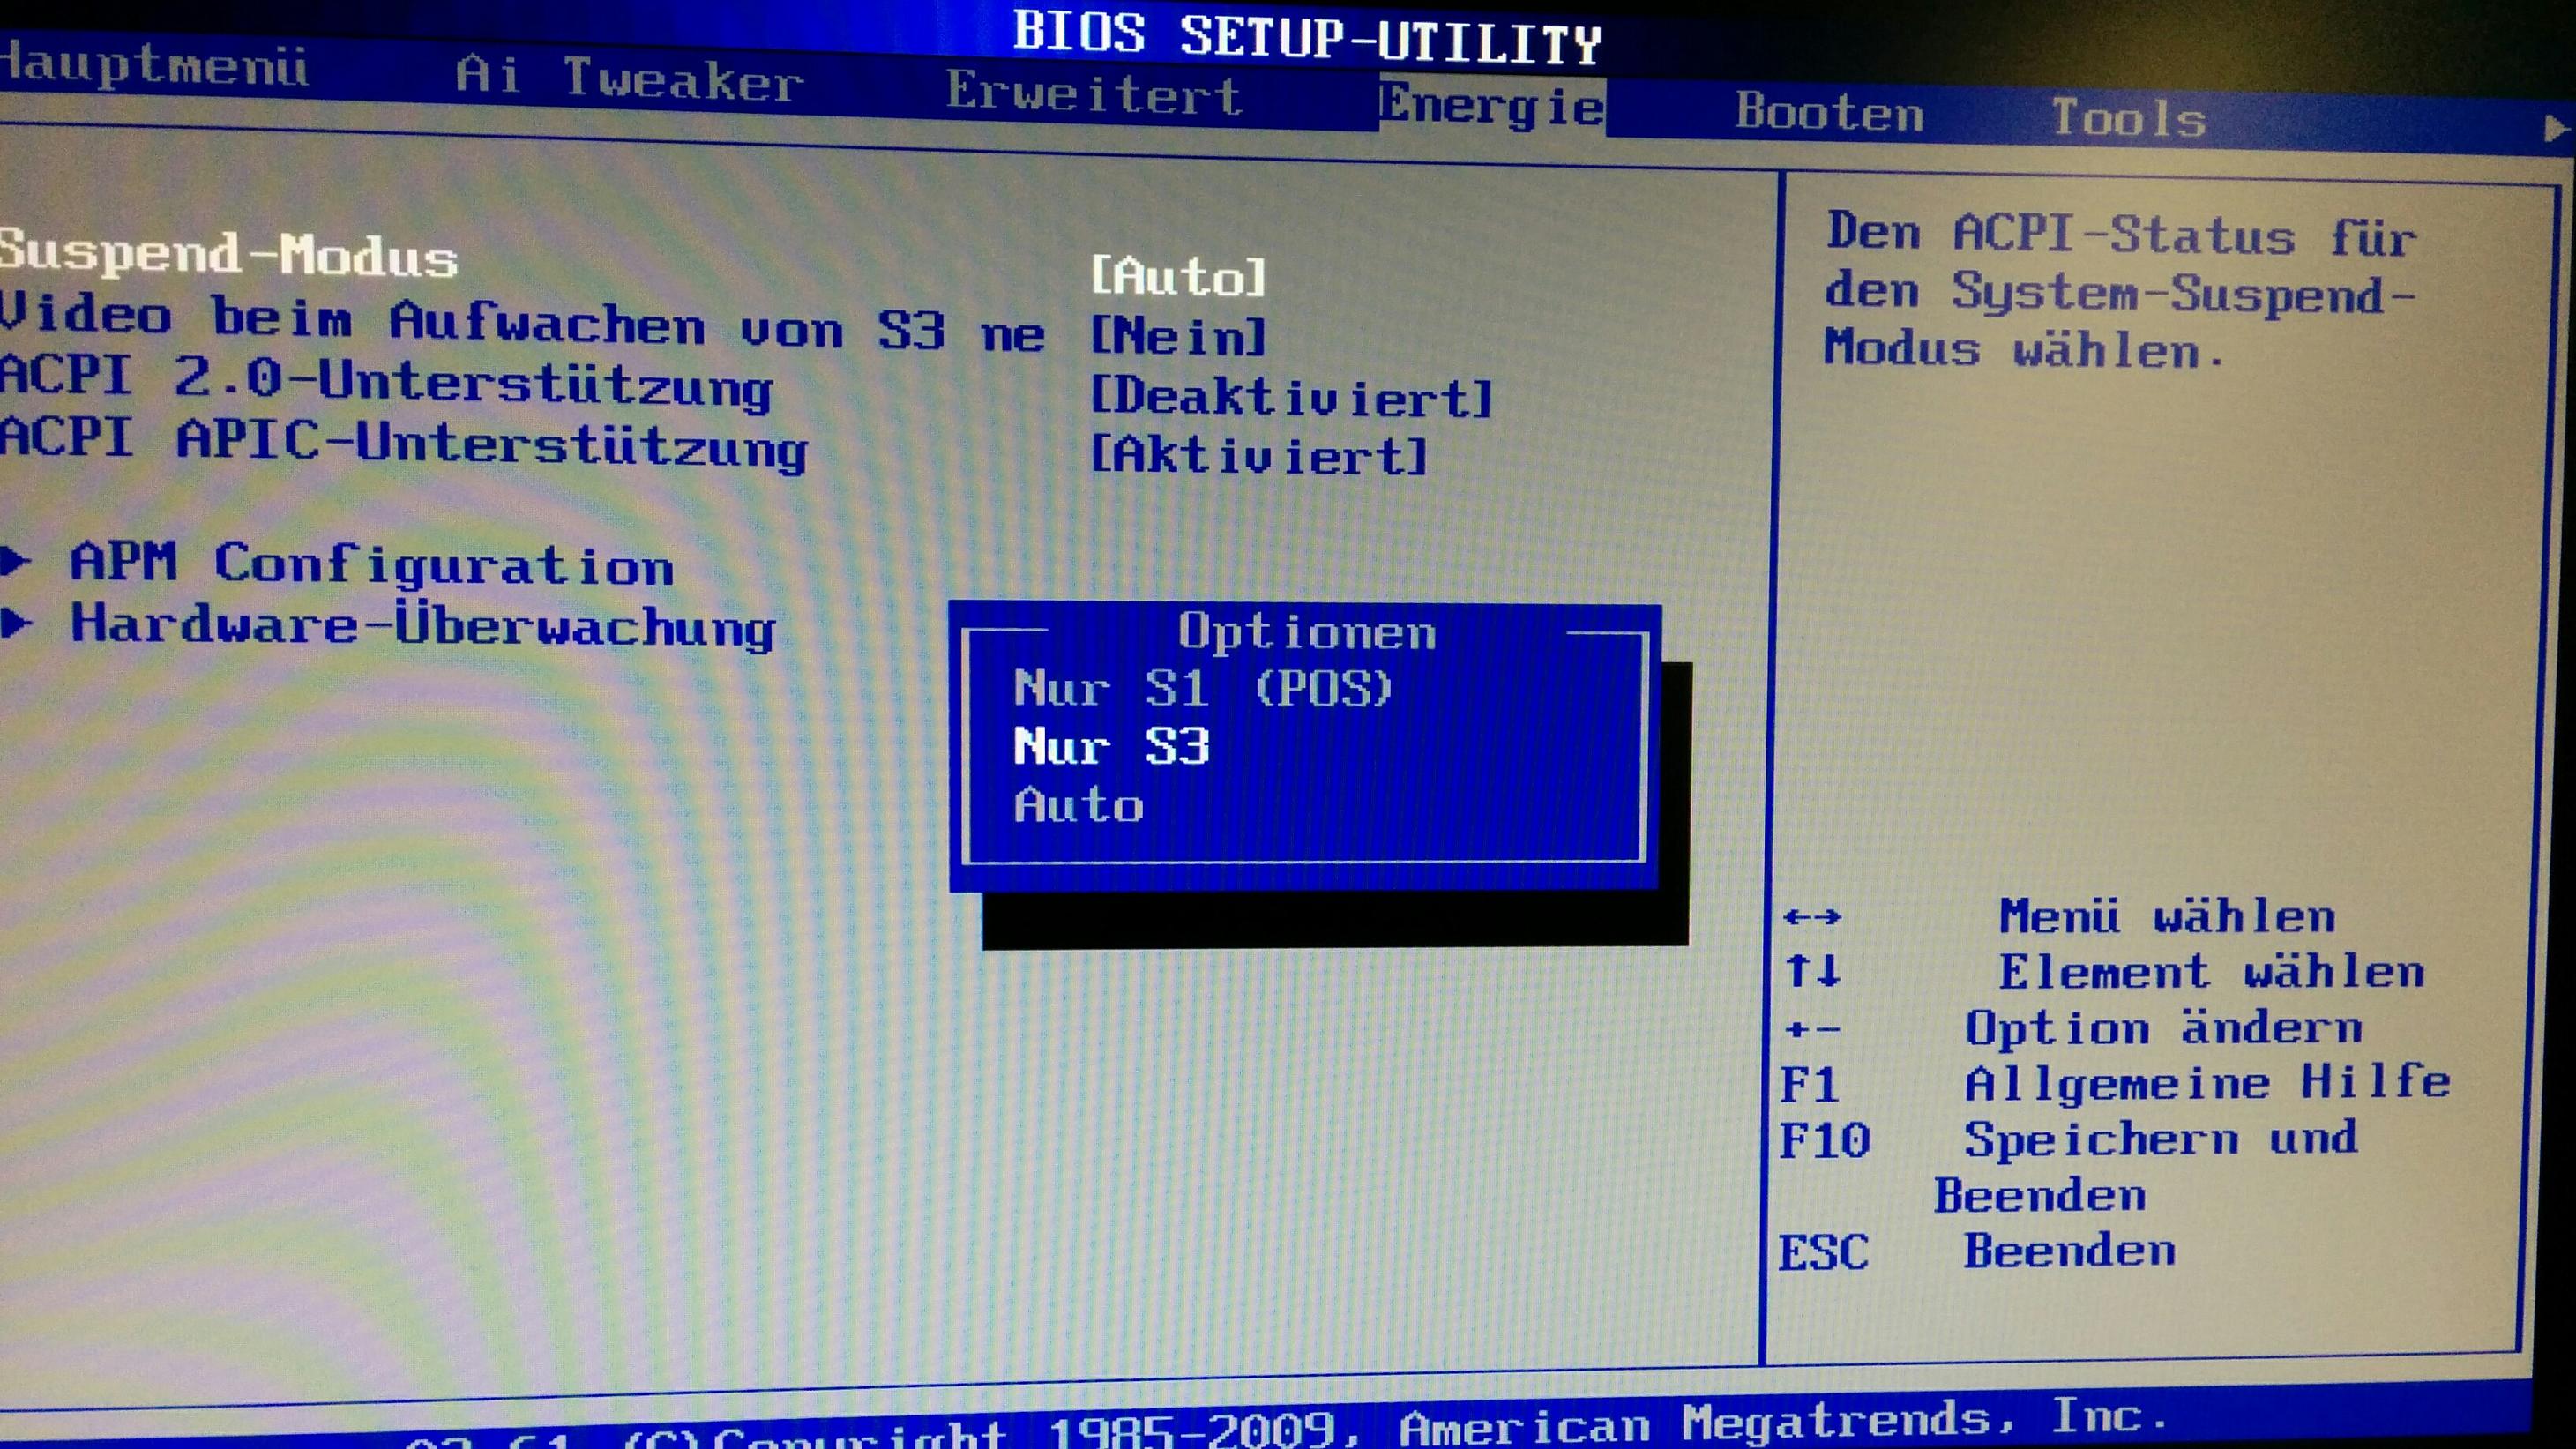
Task: Choose the Auto option in Optionen
Action: 1078,806
